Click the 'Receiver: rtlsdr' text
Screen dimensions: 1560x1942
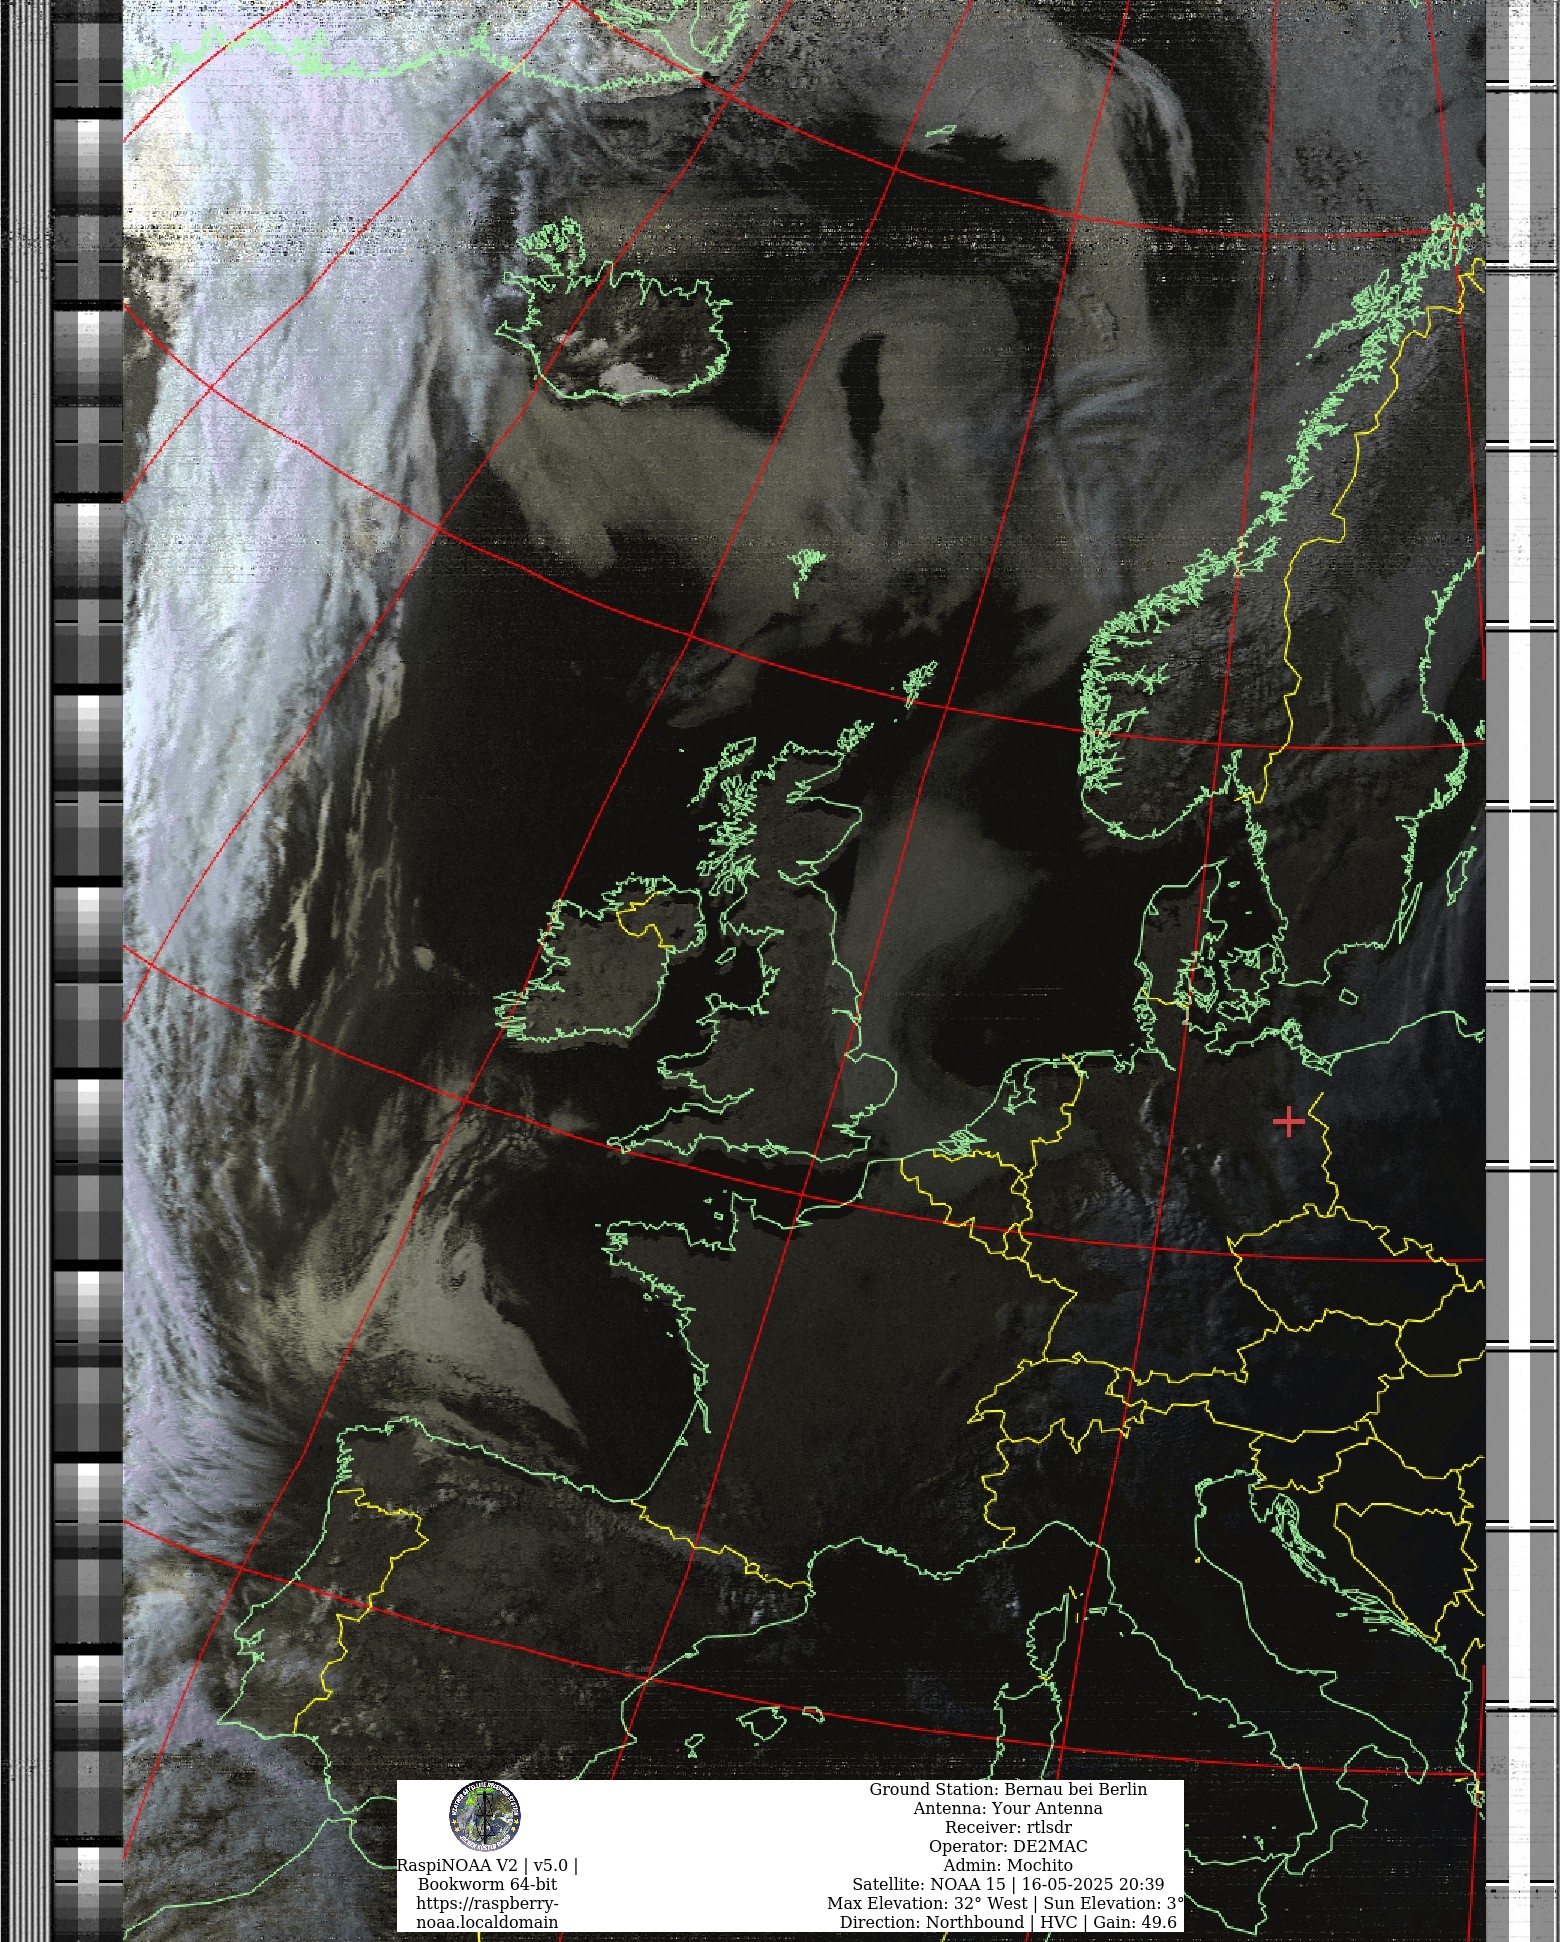[x=1008, y=1827]
